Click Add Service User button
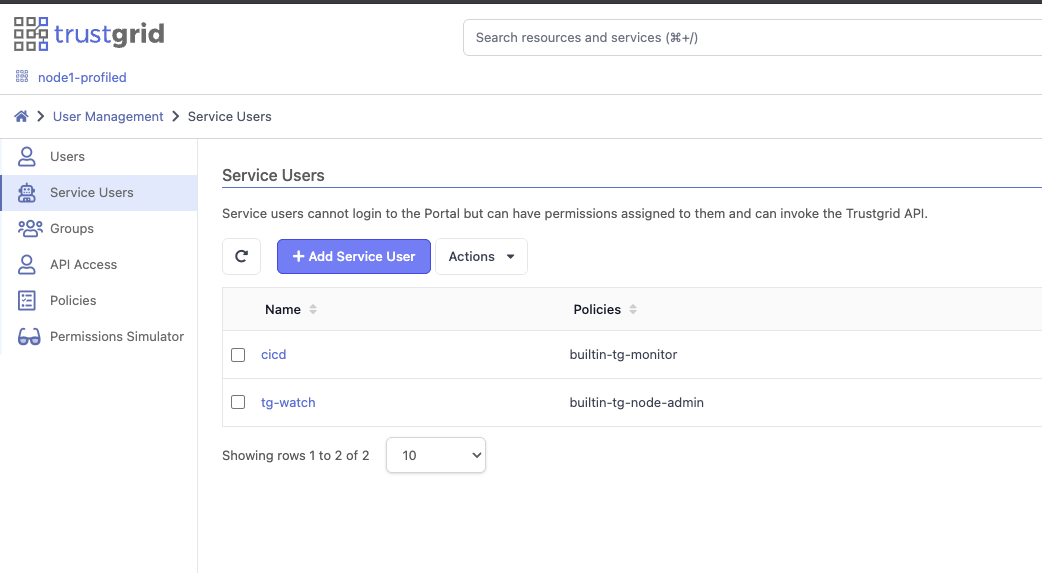1042x573 pixels. pos(353,256)
